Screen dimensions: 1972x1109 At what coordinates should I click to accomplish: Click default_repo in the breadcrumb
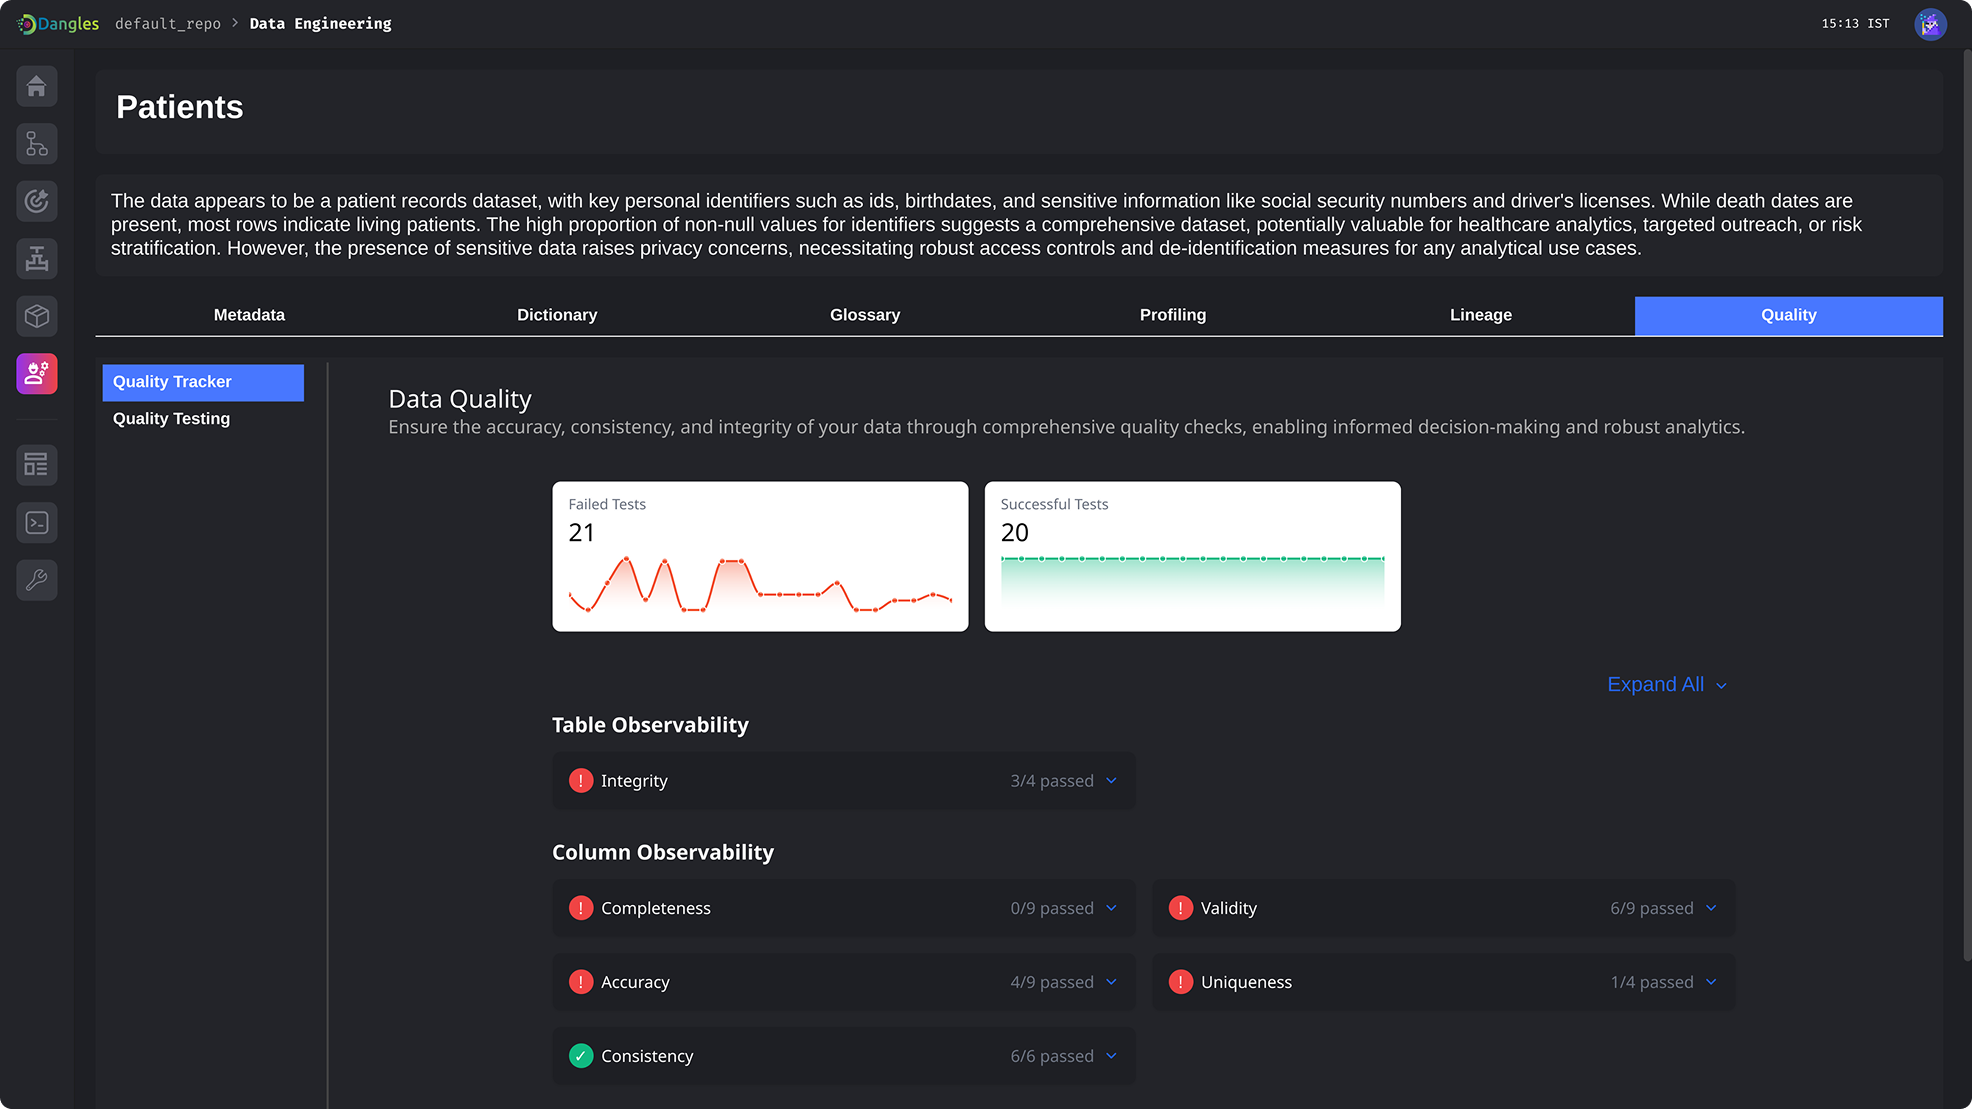coord(168,24)
